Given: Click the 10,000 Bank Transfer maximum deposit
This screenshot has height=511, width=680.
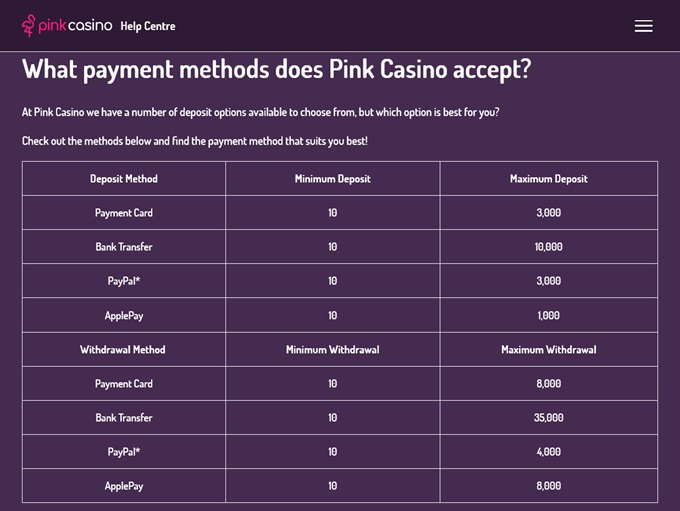Looking at the screenshot, I should [548, 247].
